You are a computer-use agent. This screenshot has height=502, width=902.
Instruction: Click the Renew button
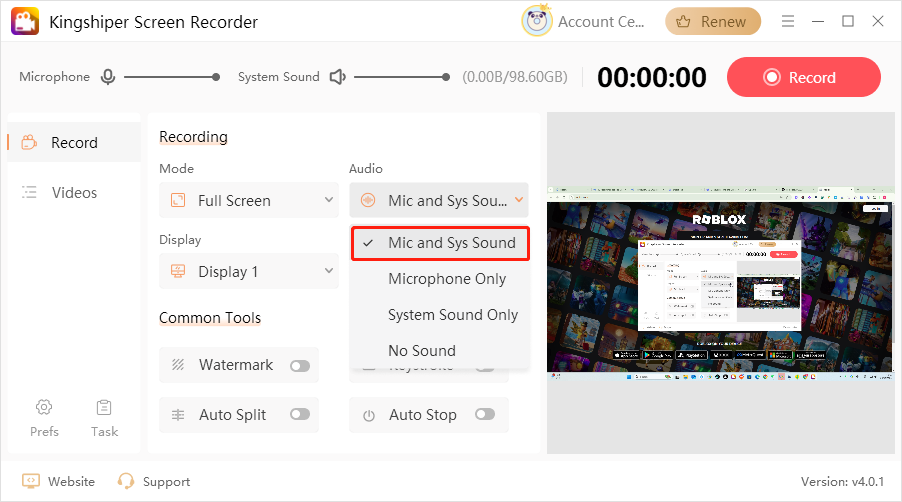(x=712, y=21)
